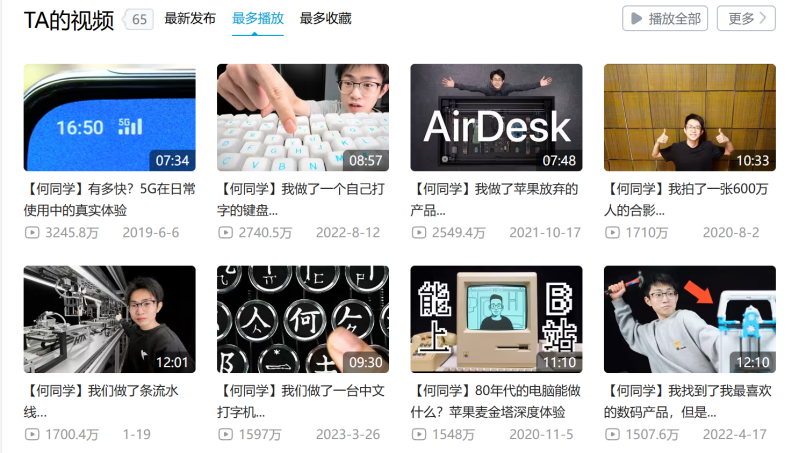The height and width of the screenshot is (453, 792).
Task: Click the 07:48 duration badge
Action: [x=559, y=161]
